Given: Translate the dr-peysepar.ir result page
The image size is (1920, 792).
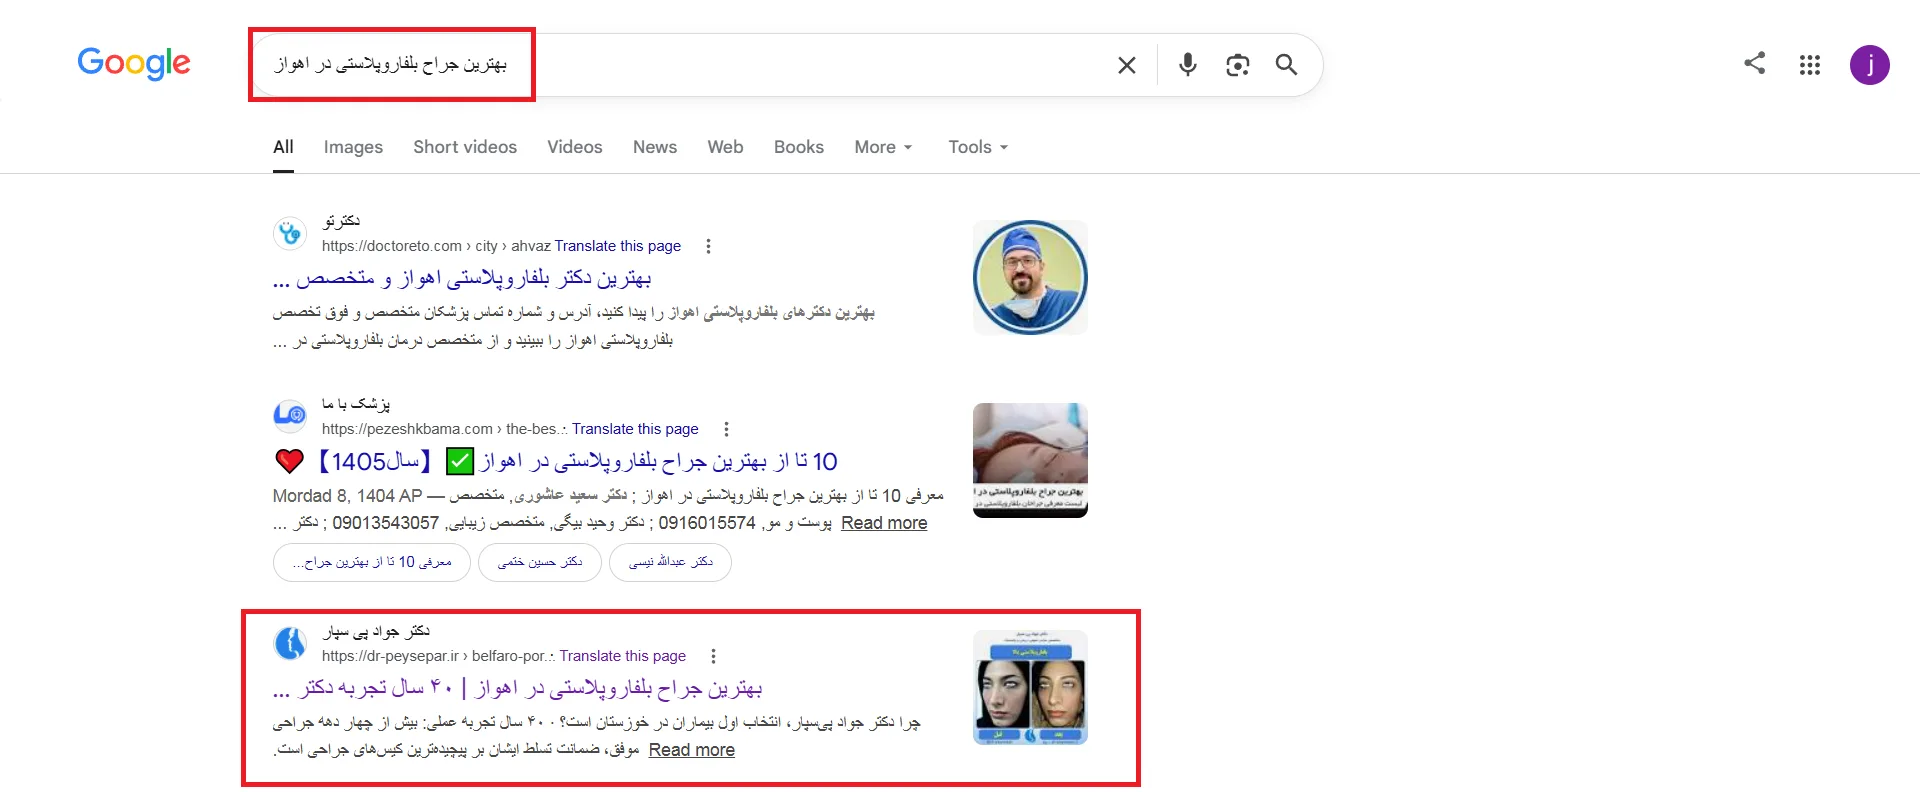Looking at the screenshot, I should [x=623, y=656].
